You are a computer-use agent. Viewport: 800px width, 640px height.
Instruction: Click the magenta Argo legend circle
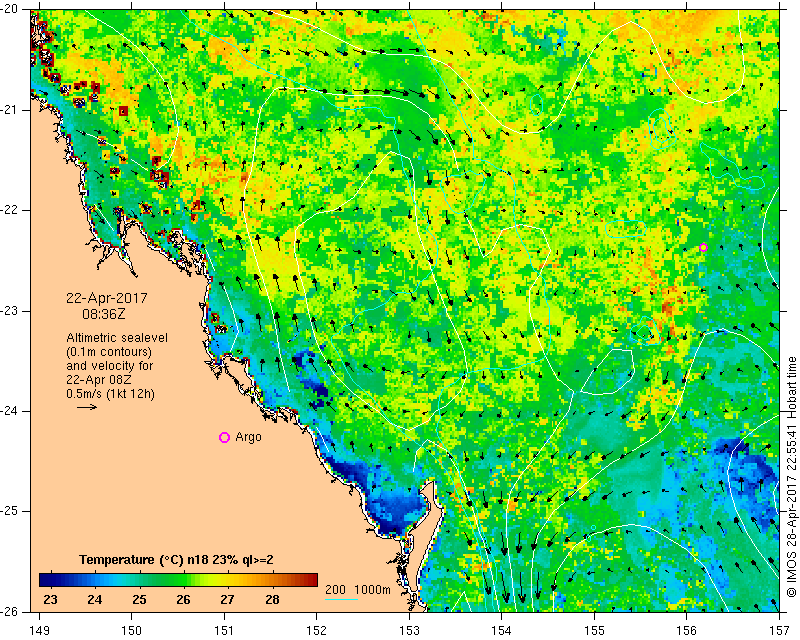(224, 437)
